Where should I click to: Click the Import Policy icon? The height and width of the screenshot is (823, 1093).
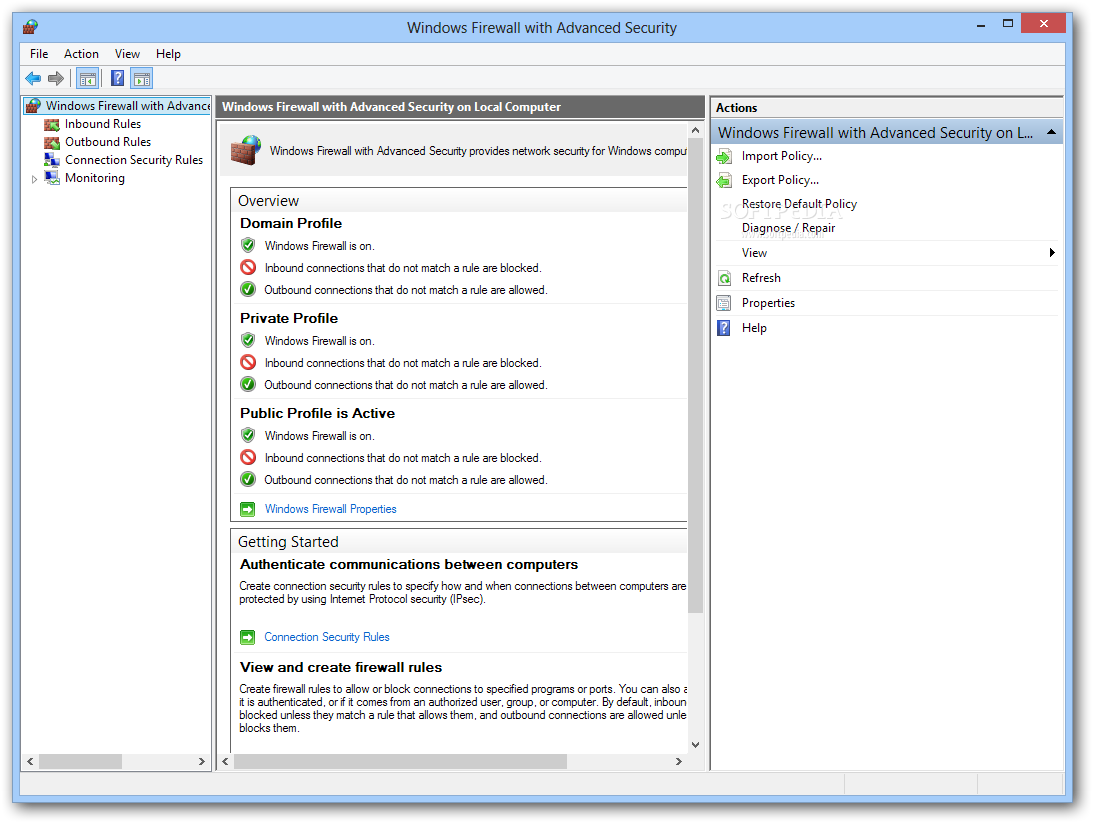[724, 157]
